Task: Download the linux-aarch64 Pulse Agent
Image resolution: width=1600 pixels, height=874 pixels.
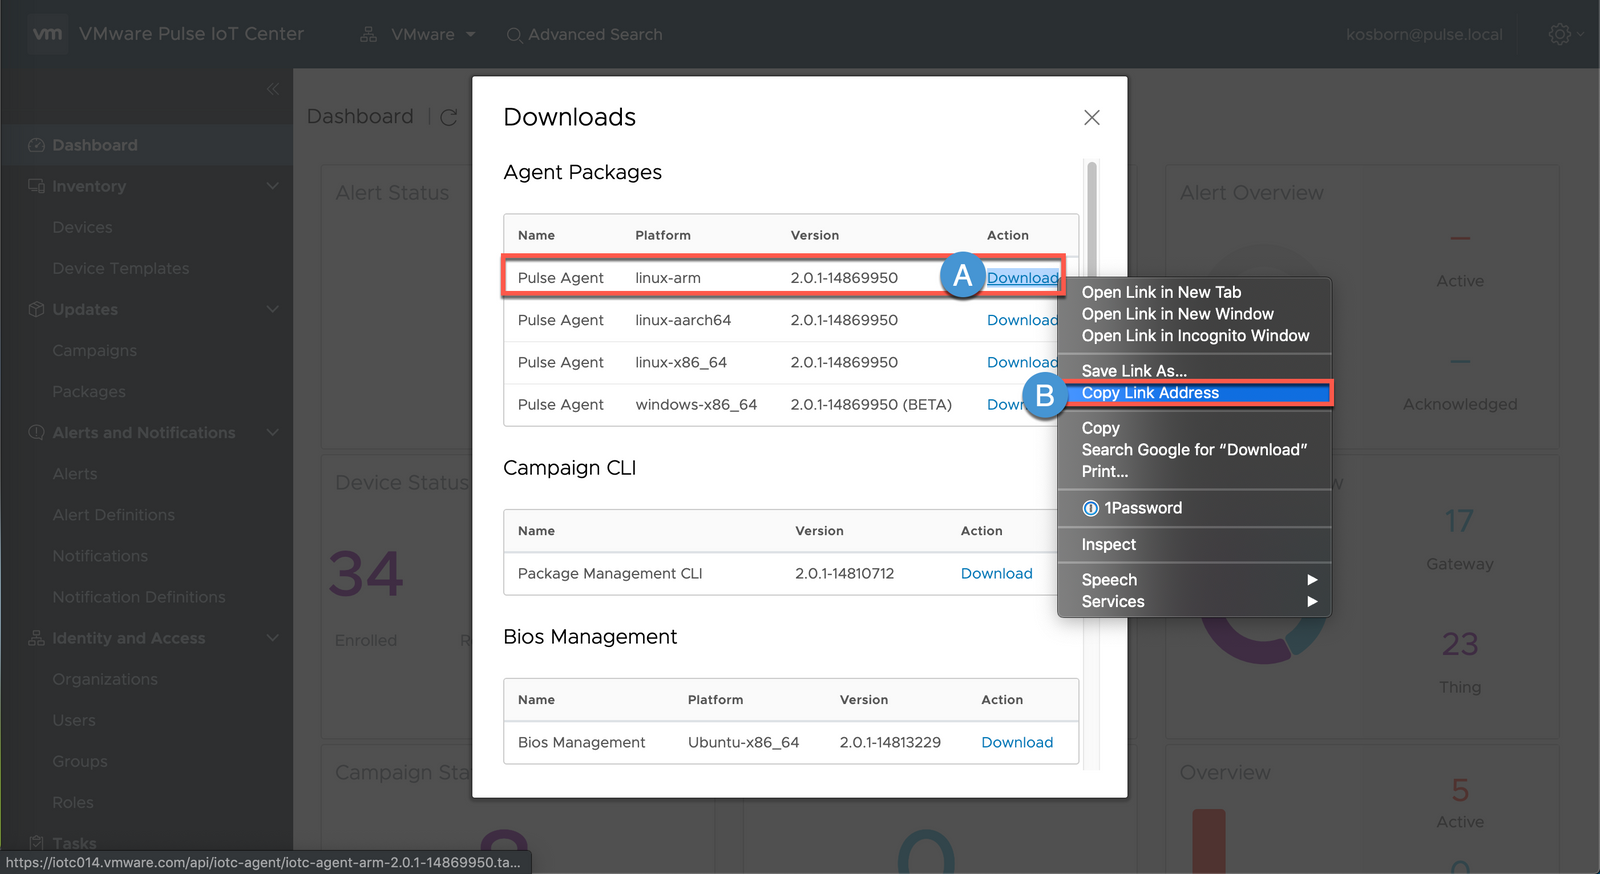Action: coord(1022,320)
